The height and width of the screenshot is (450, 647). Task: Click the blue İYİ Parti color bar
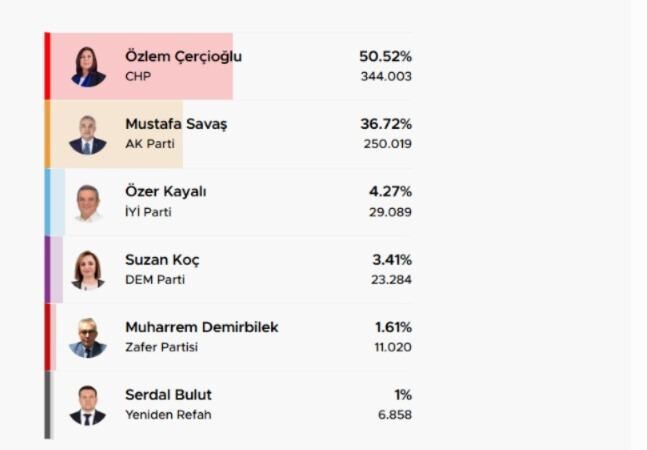(x=47, y=202)
